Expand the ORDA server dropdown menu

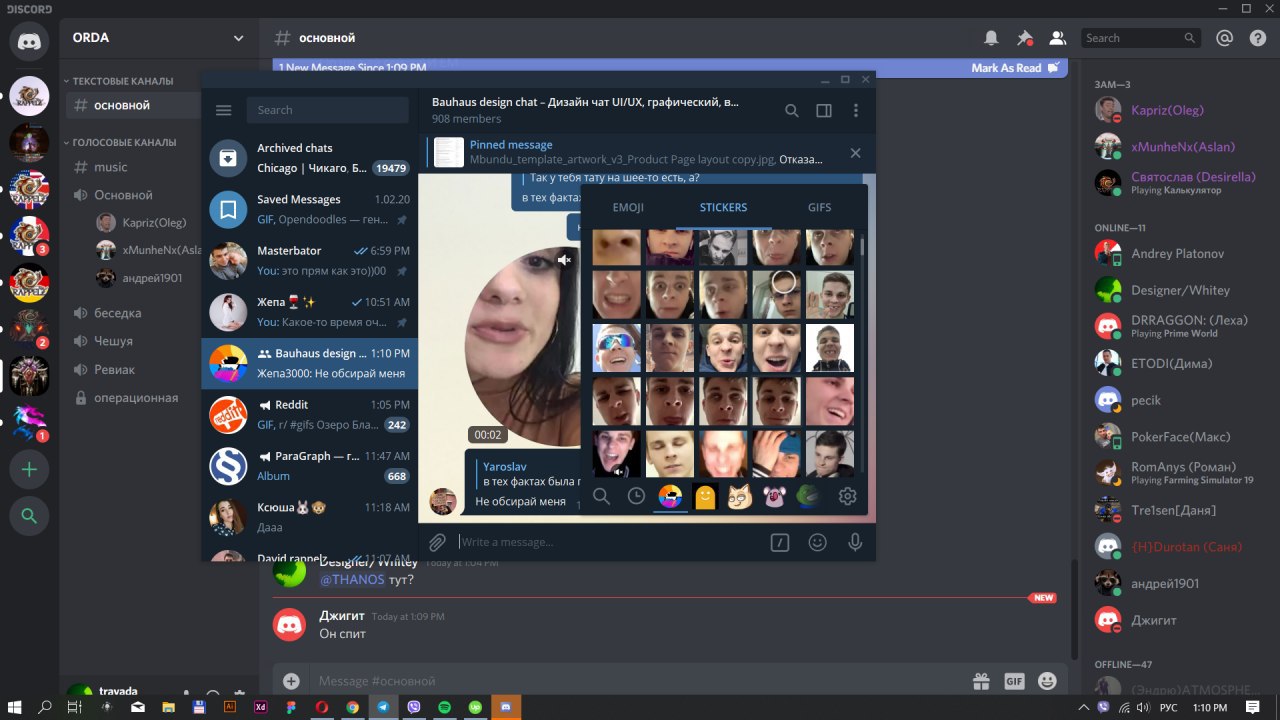(238, 38)
